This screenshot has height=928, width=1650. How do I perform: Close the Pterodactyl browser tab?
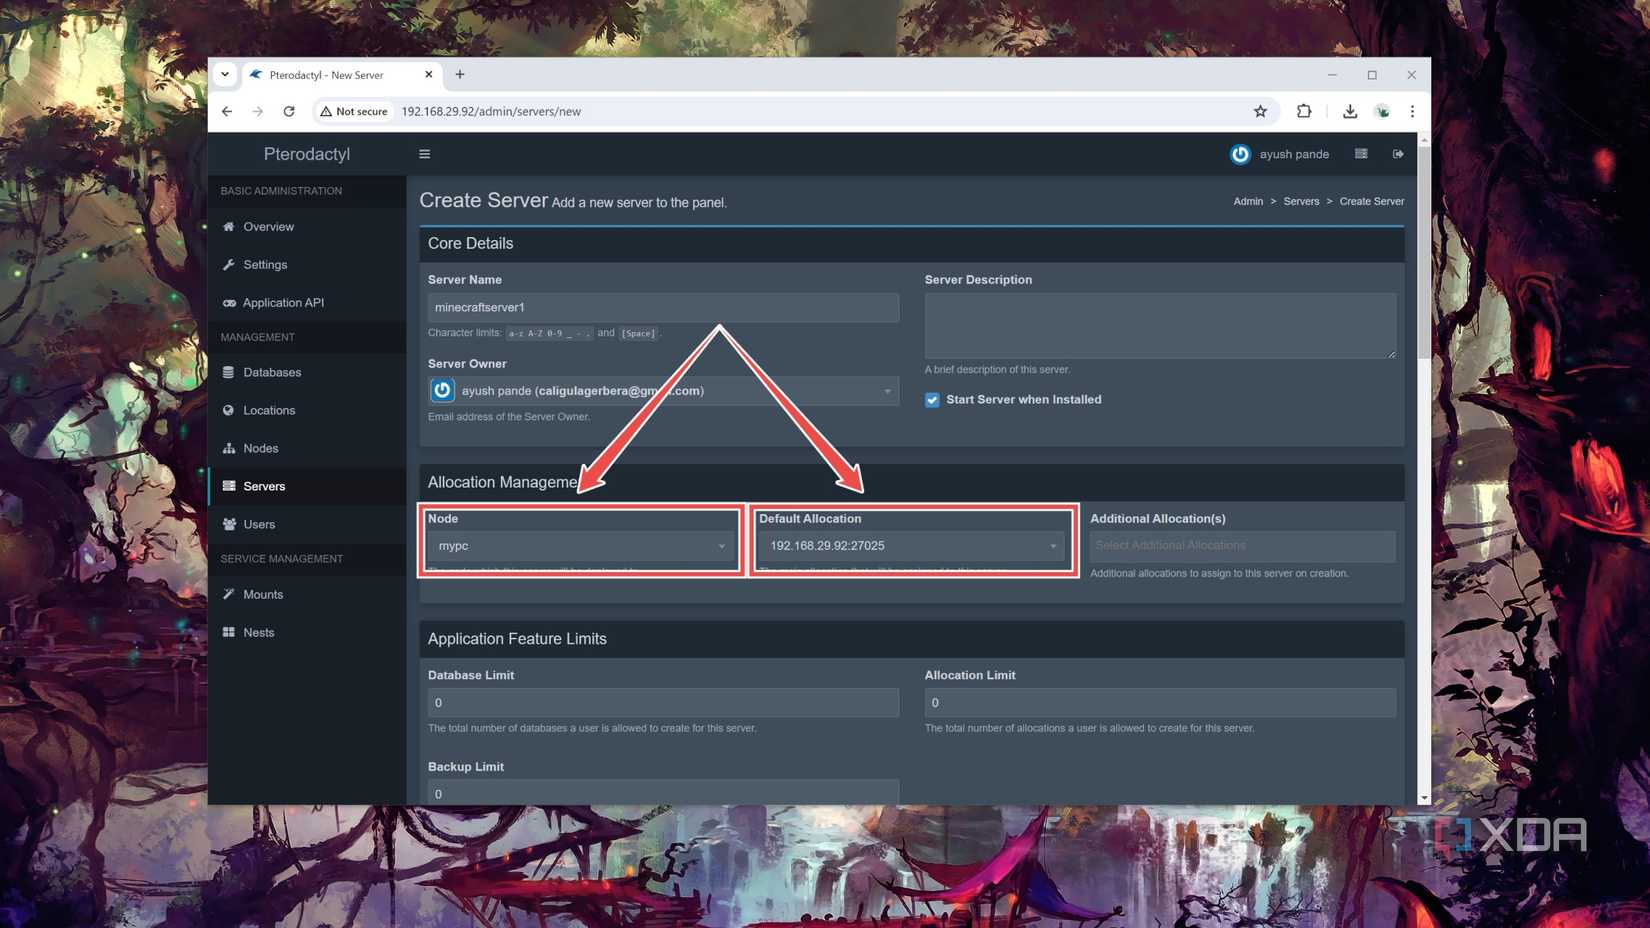(x=428, y=74)
